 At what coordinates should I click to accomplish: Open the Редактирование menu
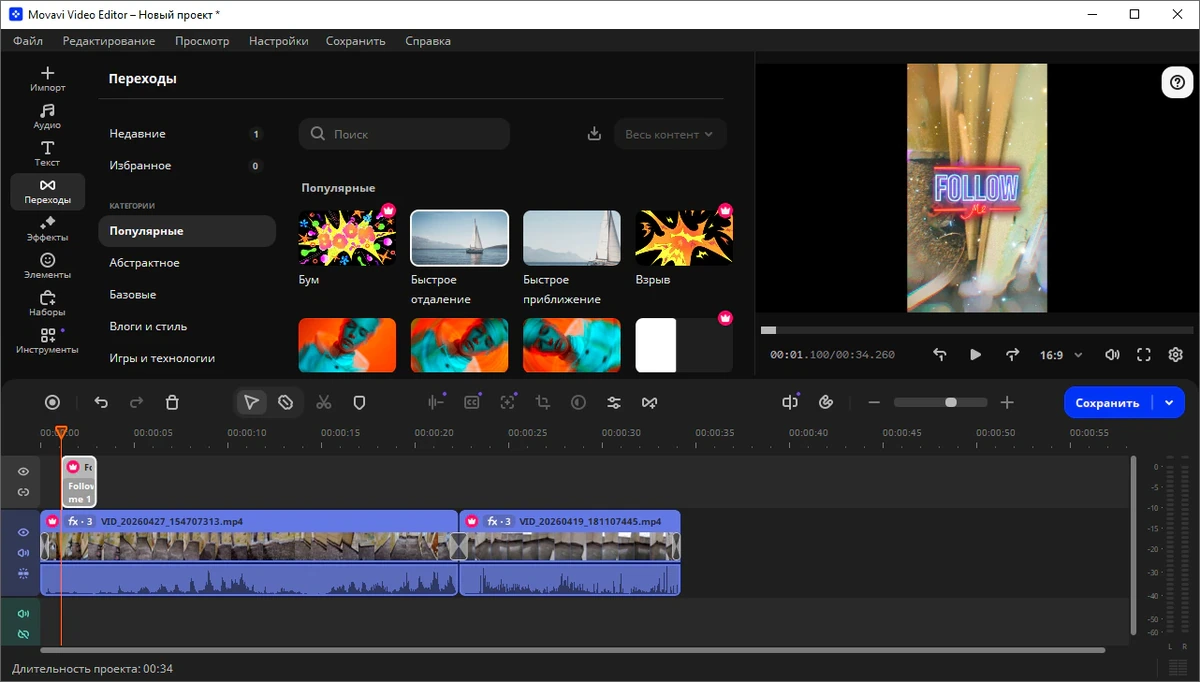(109, 41)
